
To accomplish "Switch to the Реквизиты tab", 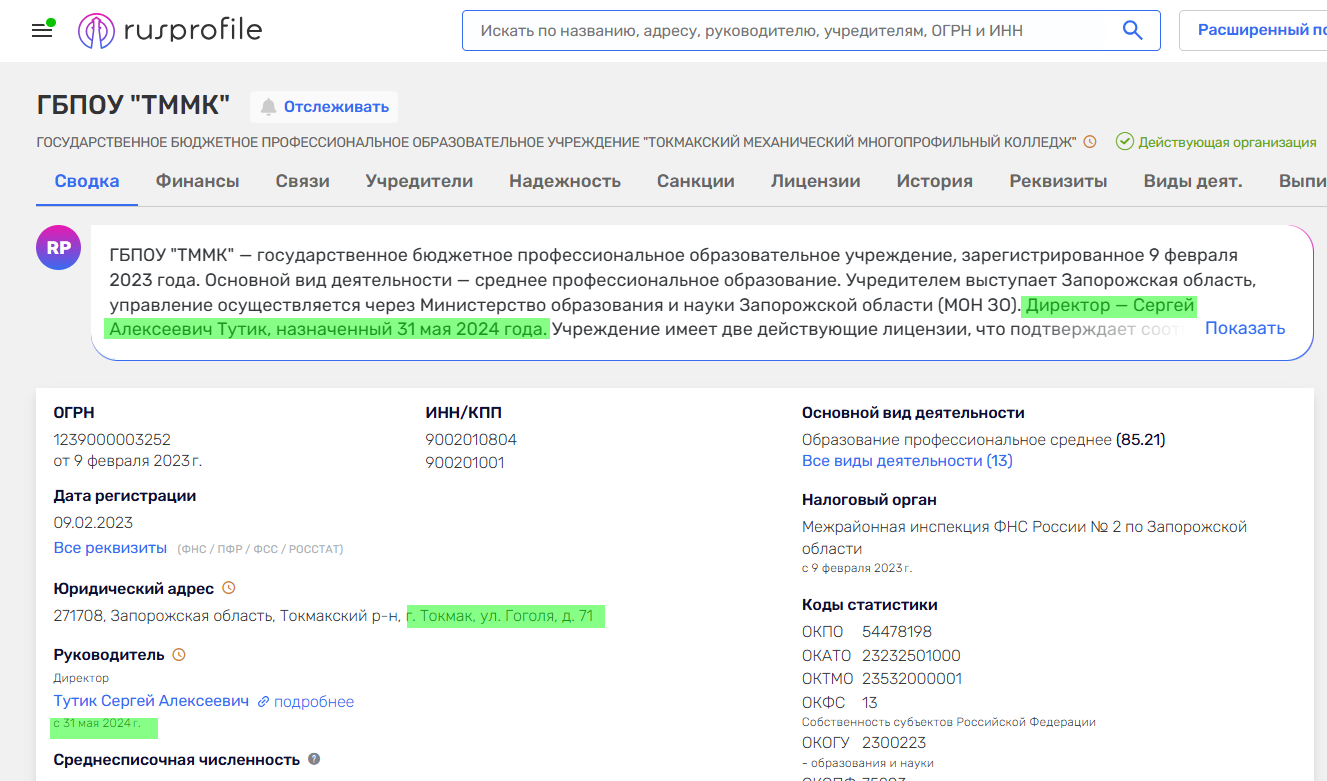I will tap(1060, 181).
